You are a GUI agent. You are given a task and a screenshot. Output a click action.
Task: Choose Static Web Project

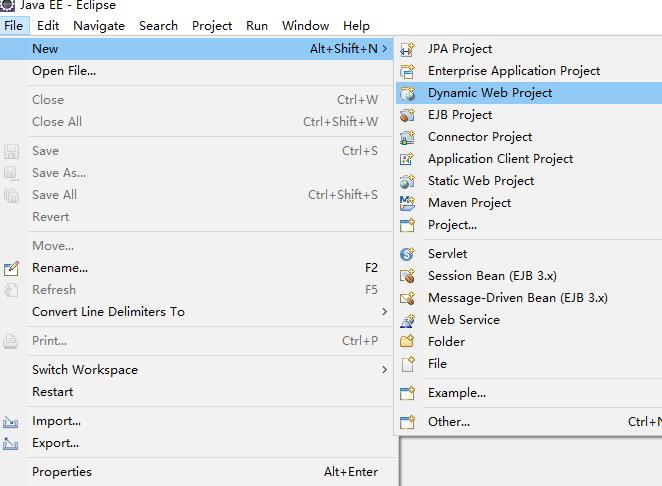coord(529,181)
